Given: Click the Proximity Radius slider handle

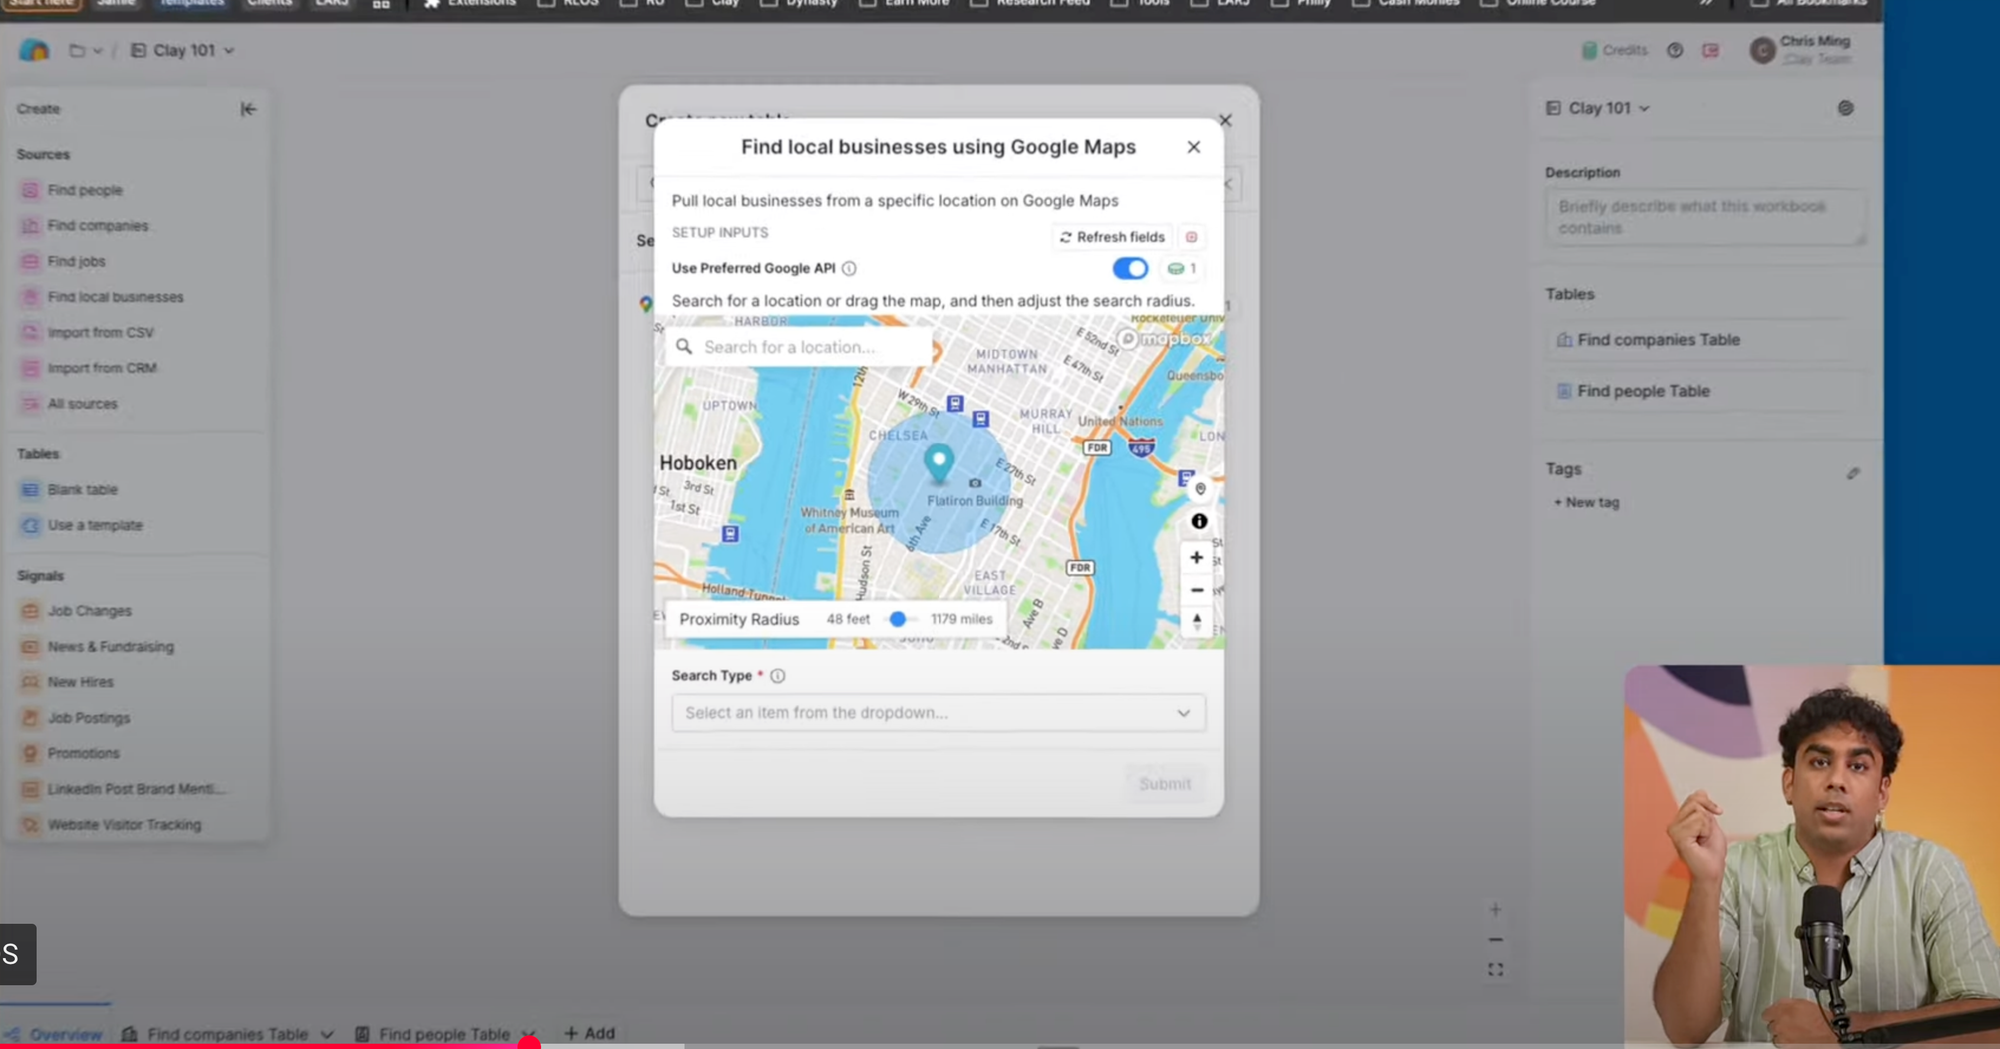Looking at the screenshot, I should pos(898,619).
